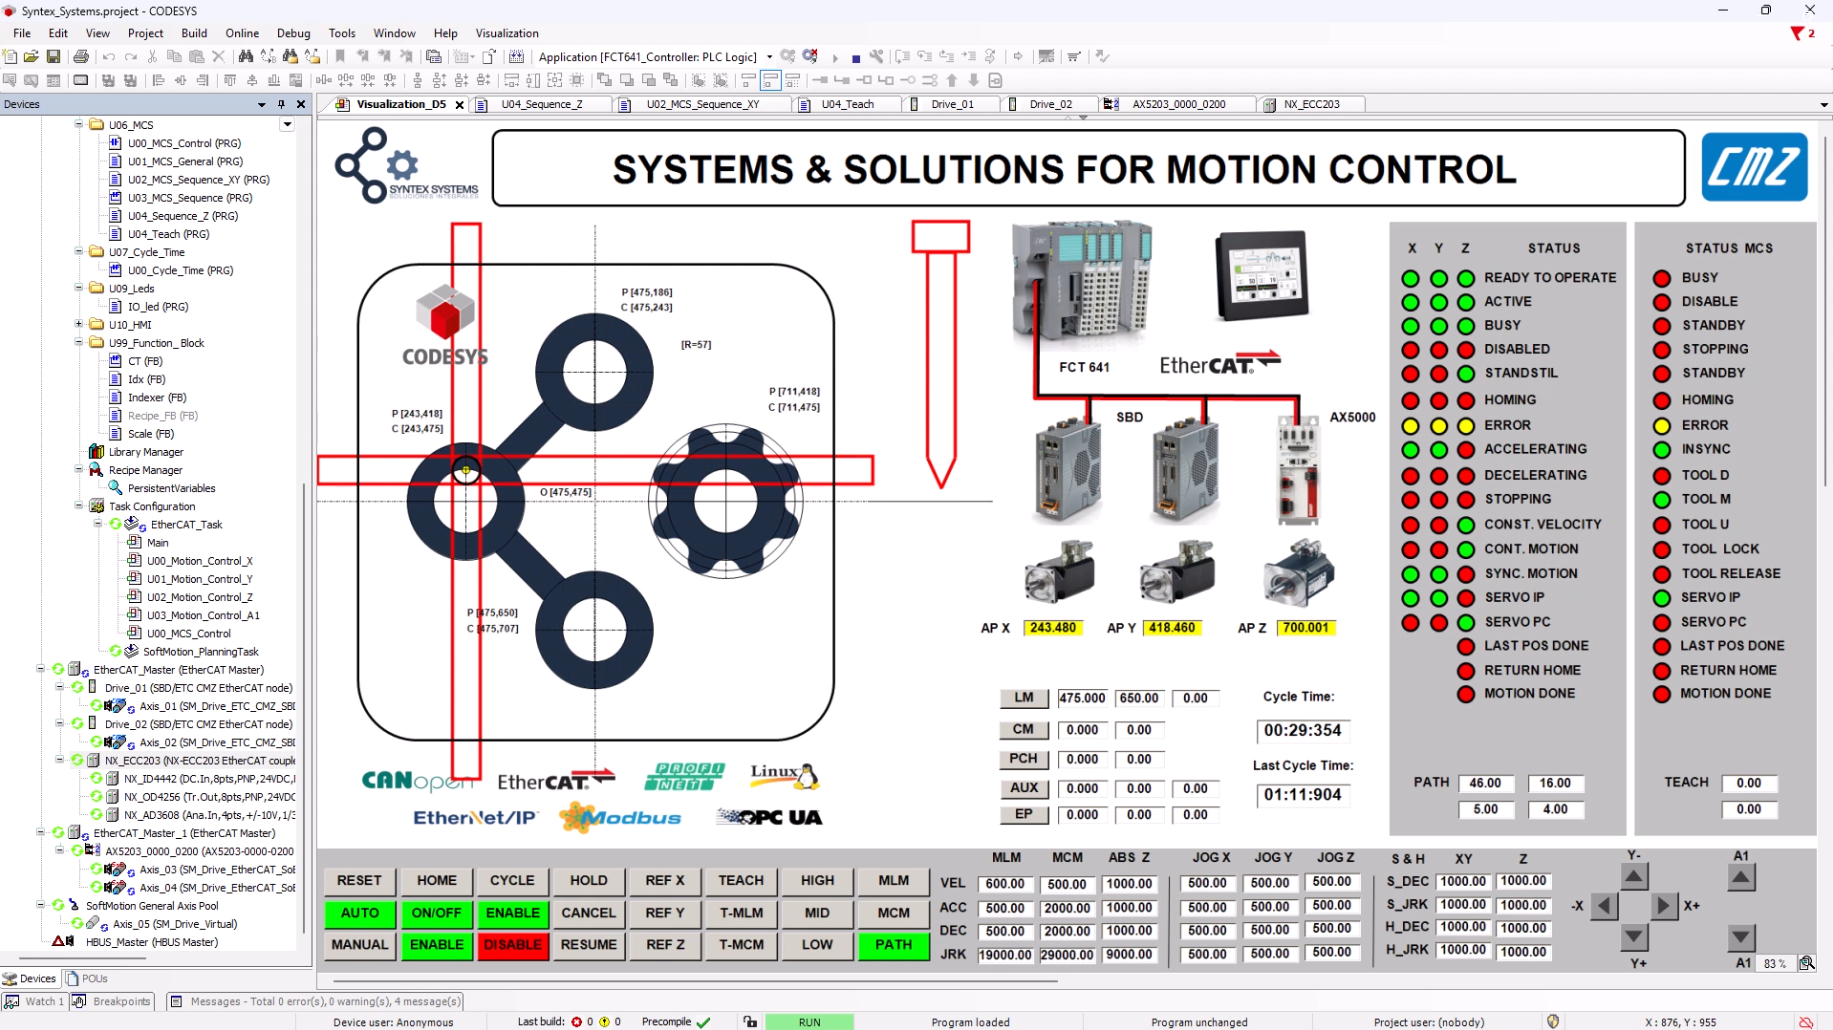1833x1030 pixels.
Task: Switch to the POUs panel tab
Action: pyautogui.click(x=87, y=978)
